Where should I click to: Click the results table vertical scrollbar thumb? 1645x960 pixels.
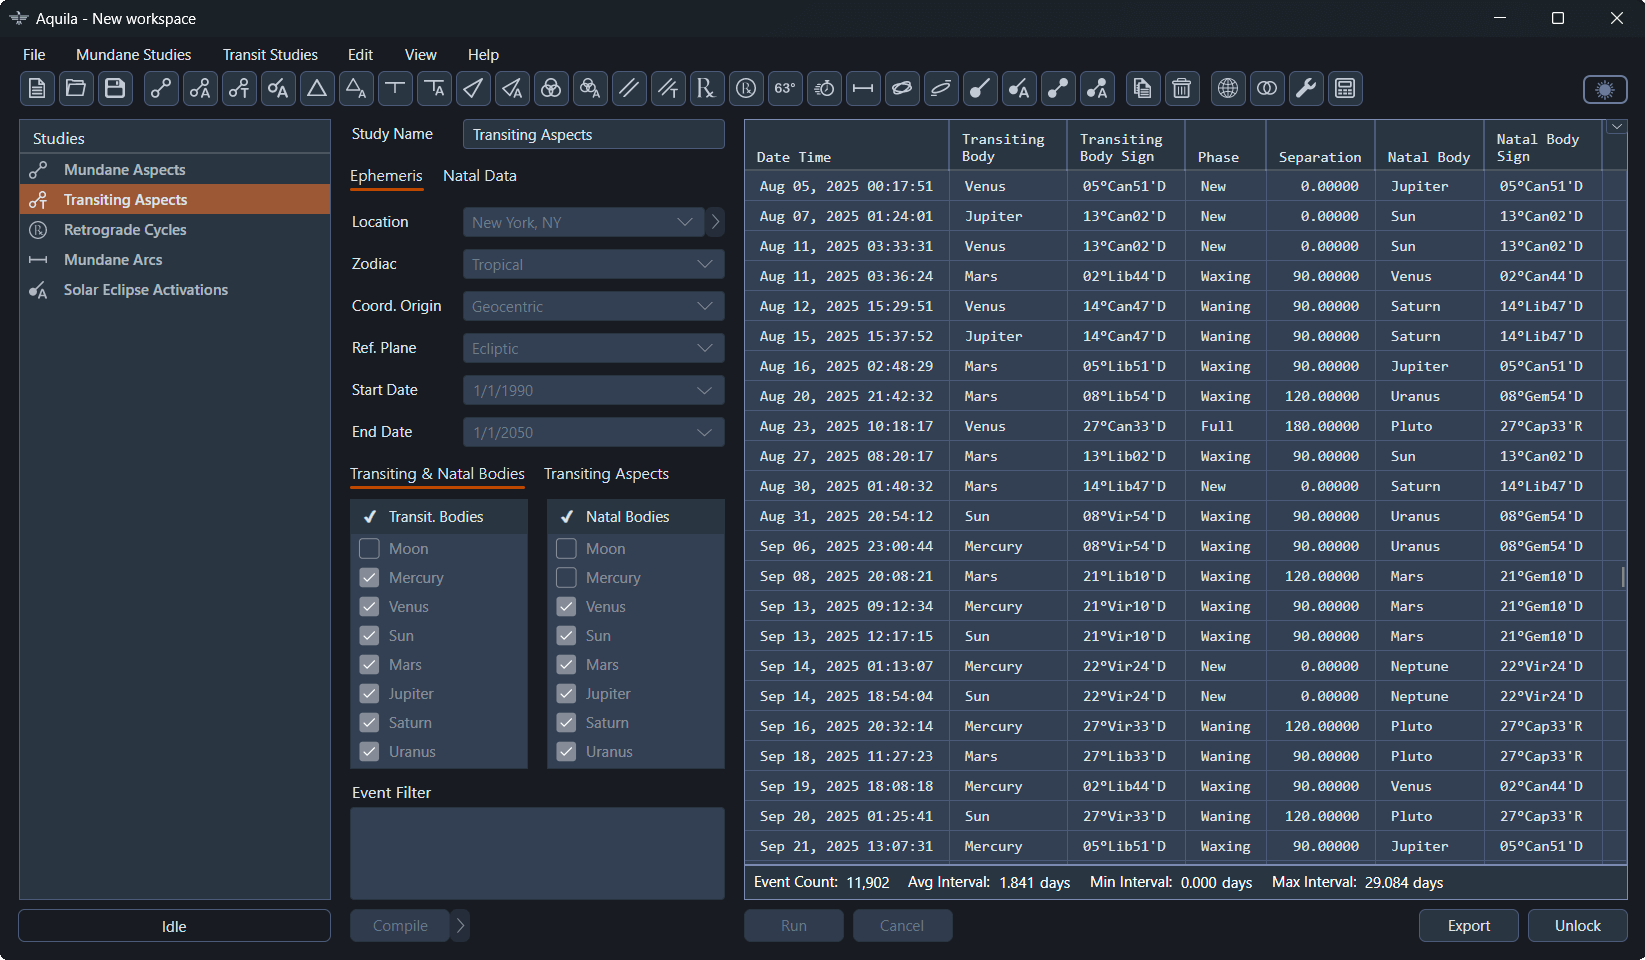pyautogui.click(x=1622, y=577)
